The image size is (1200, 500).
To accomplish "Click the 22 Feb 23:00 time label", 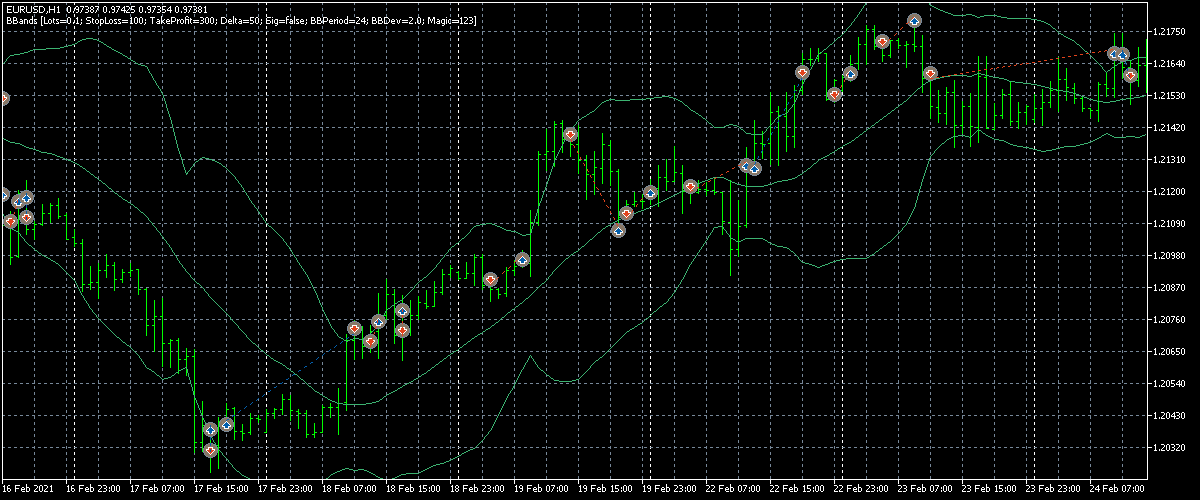I will coord(860,491).
